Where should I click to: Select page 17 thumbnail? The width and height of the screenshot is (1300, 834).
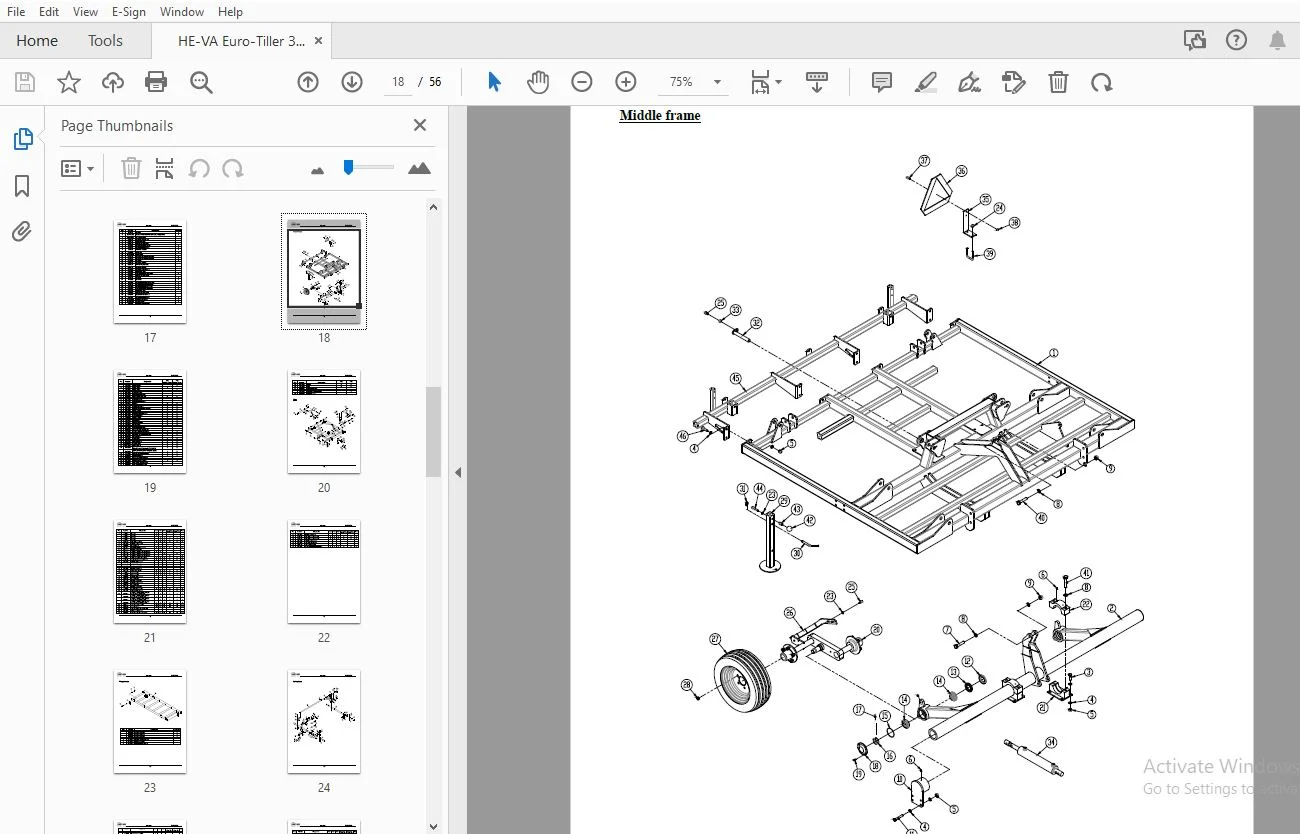point(150,272)
